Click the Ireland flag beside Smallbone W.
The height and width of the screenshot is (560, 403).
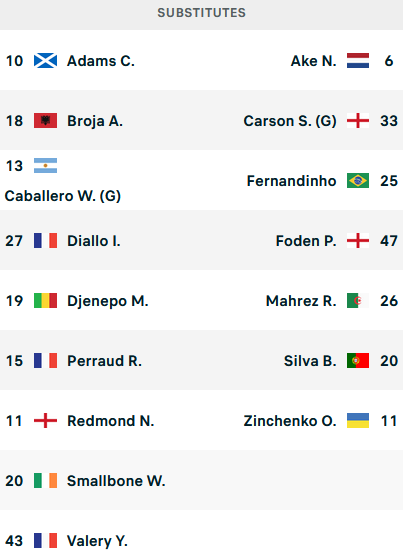45,481
